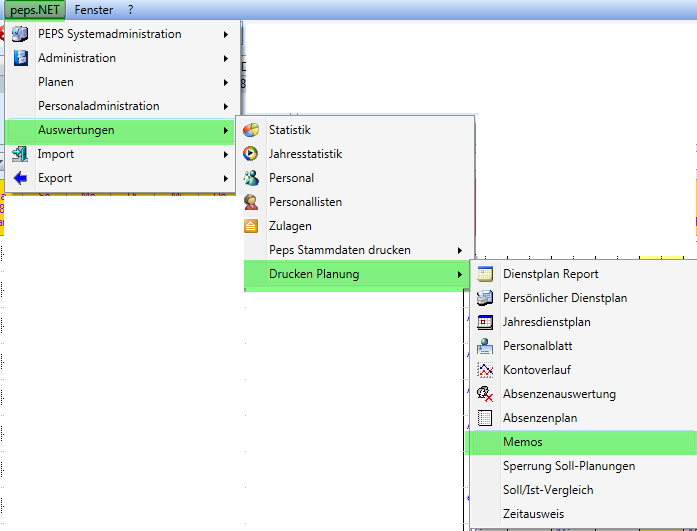Click the Personal people group icon
This screenshot has width=697, height=531.
click(x=251, y=178)
